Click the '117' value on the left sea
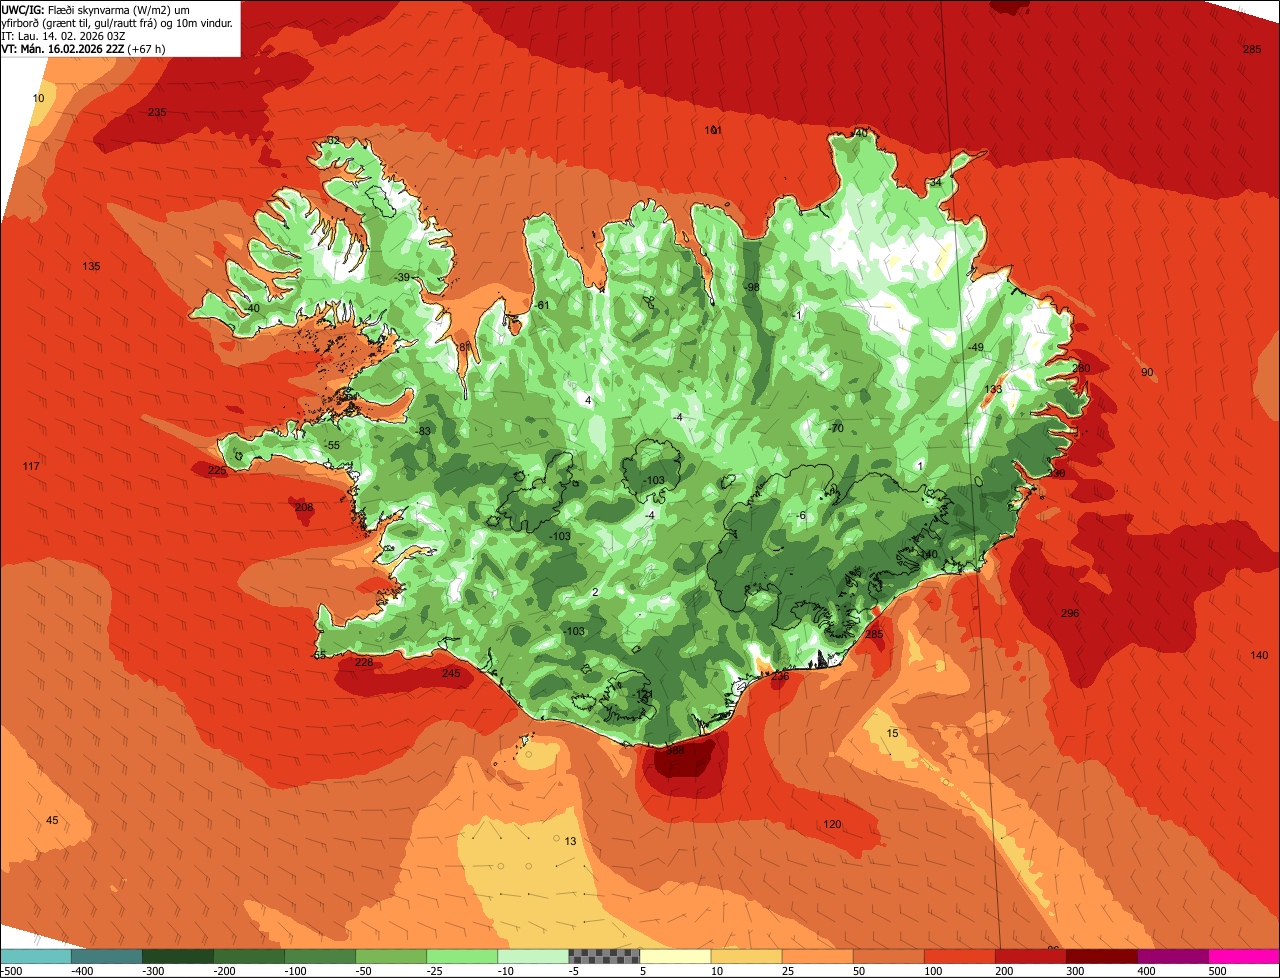This screenshot has width=1280, height=978. pos(31,466)
